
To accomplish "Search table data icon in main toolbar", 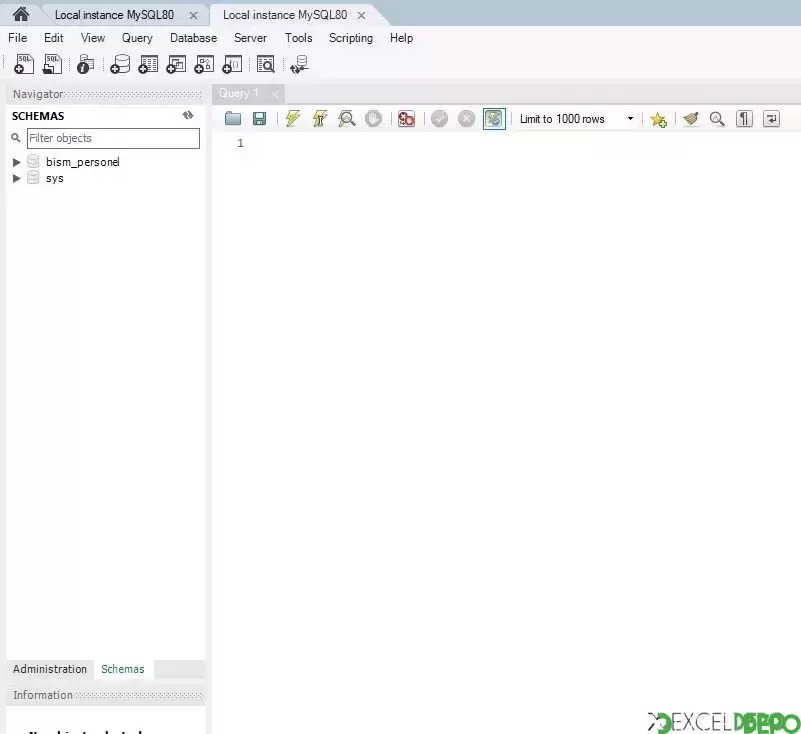I will pyautogui.click(x=266, y=64).
